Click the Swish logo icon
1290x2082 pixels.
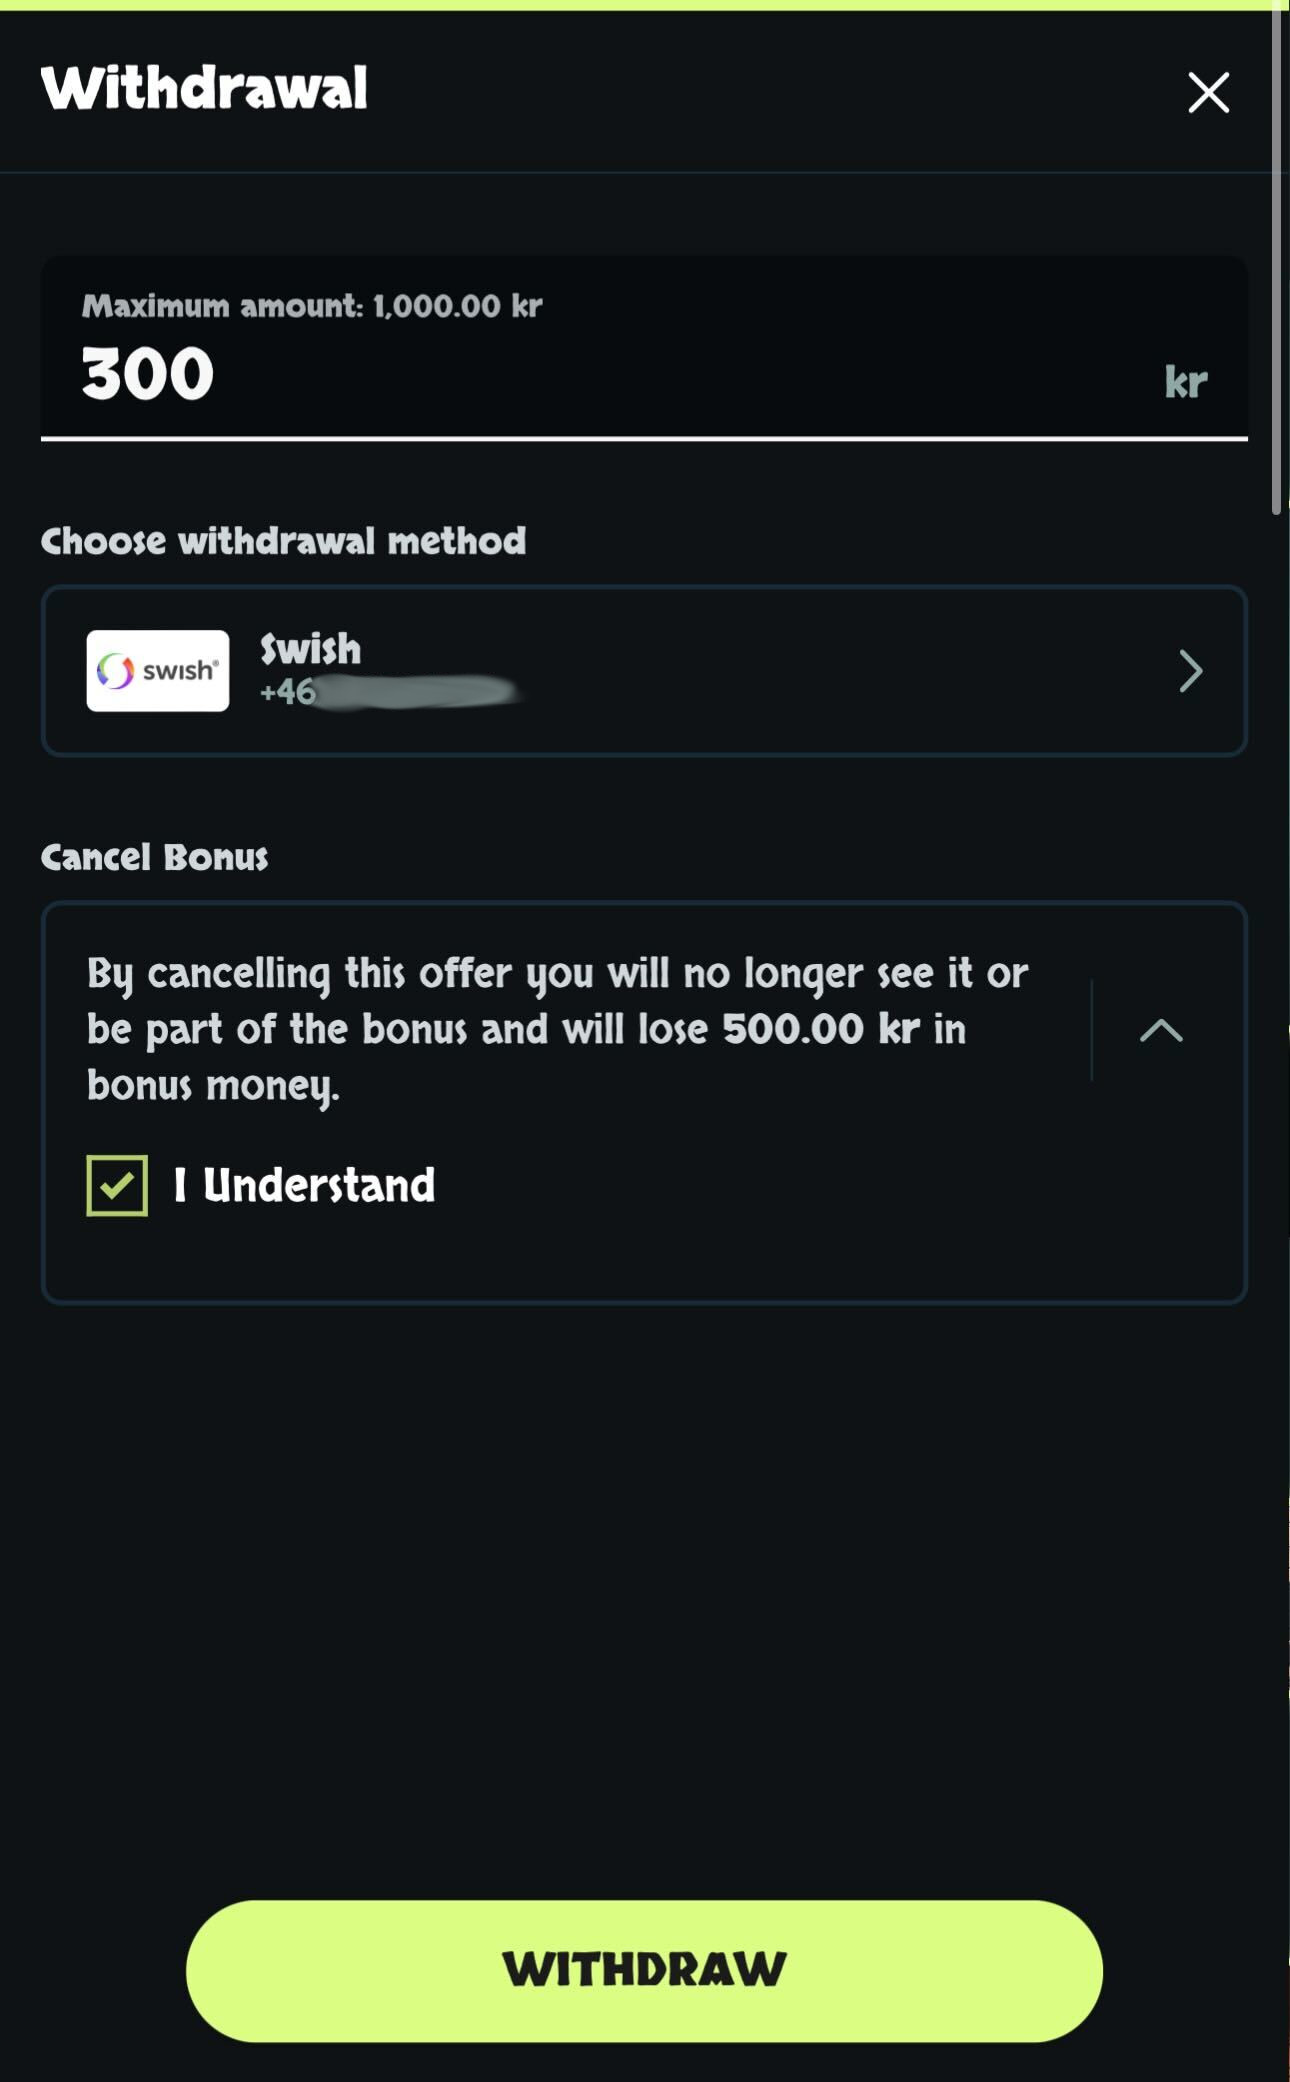[x=157, y=670]
